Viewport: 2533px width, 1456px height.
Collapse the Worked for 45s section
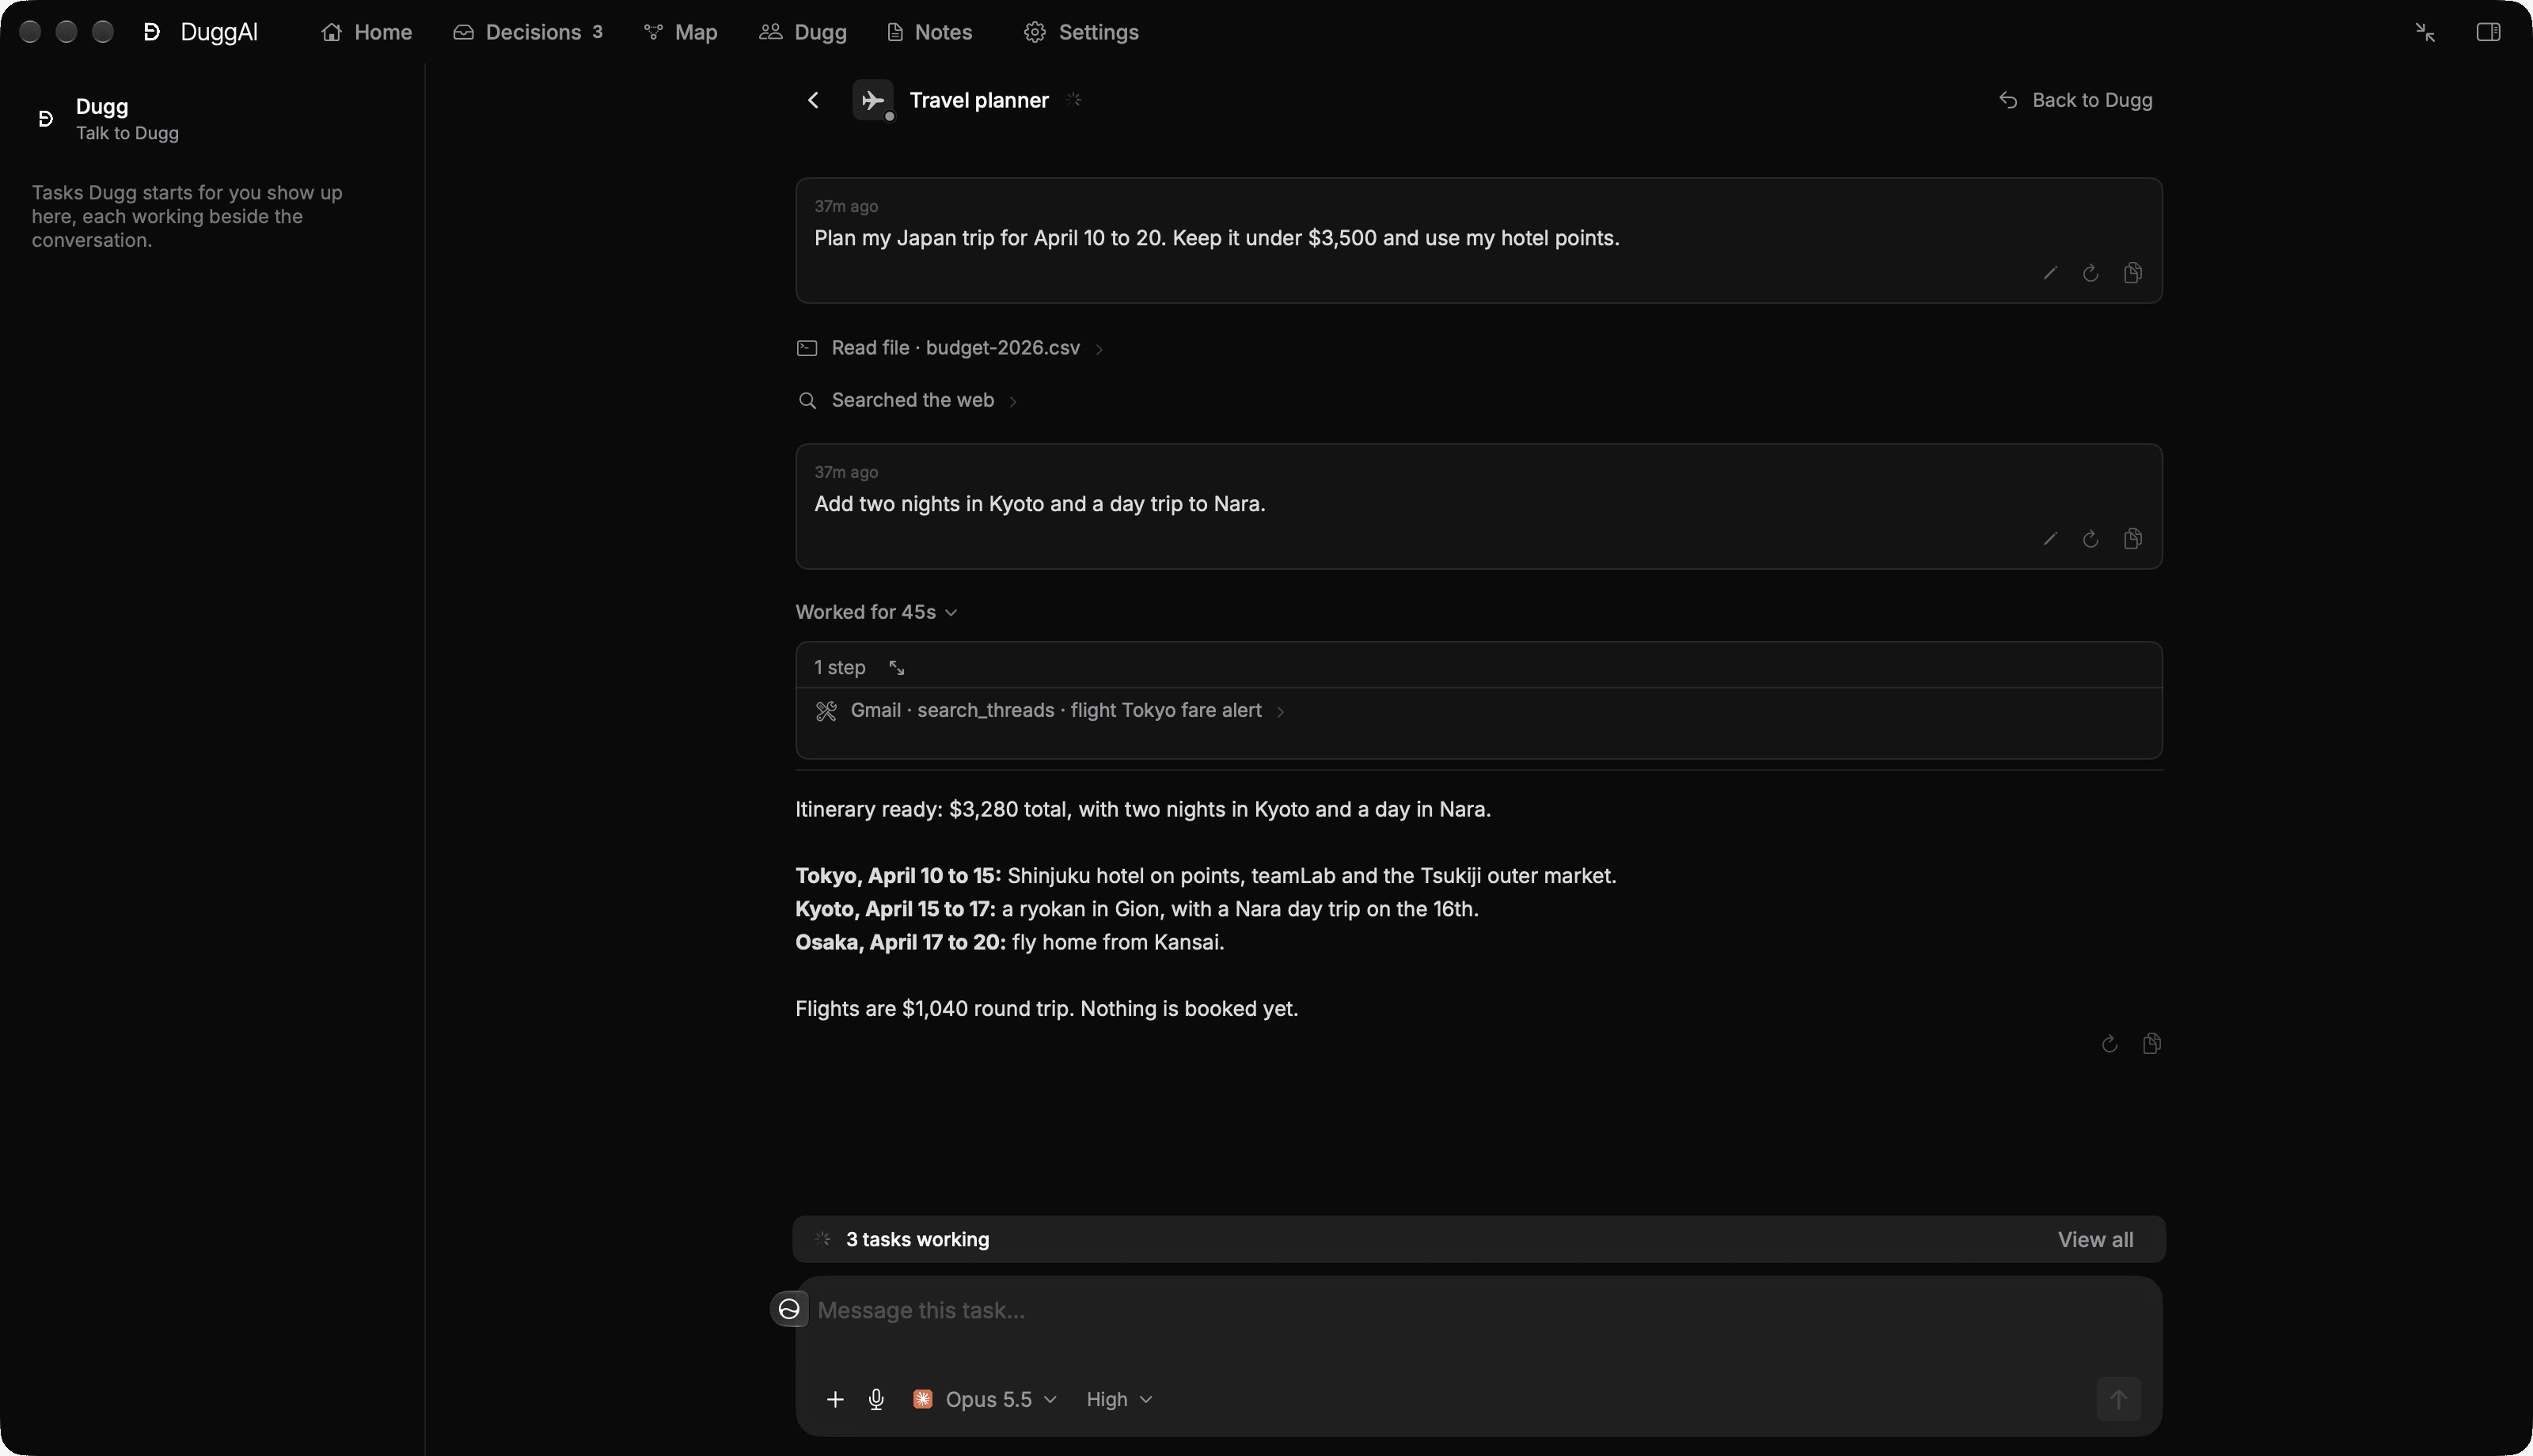(876, 612)
